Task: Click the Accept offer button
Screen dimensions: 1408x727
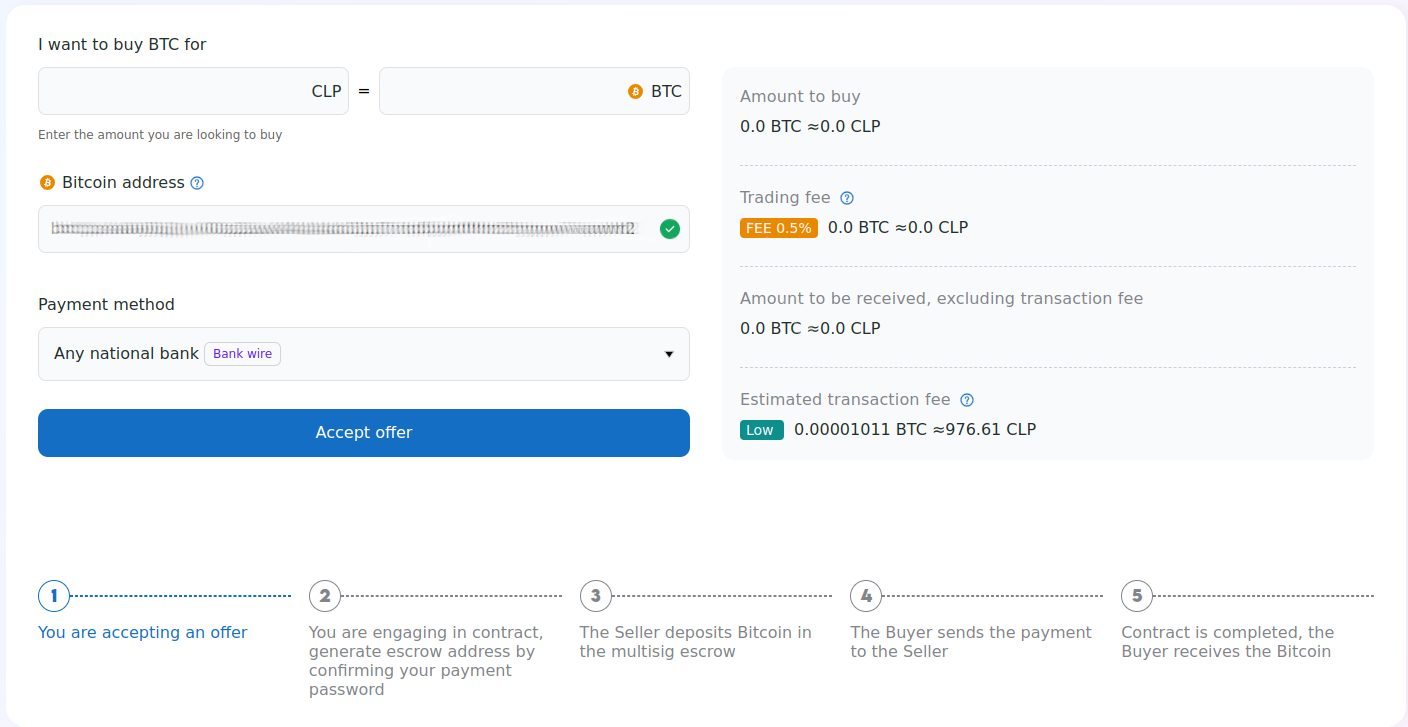Action: coord(364,433)
